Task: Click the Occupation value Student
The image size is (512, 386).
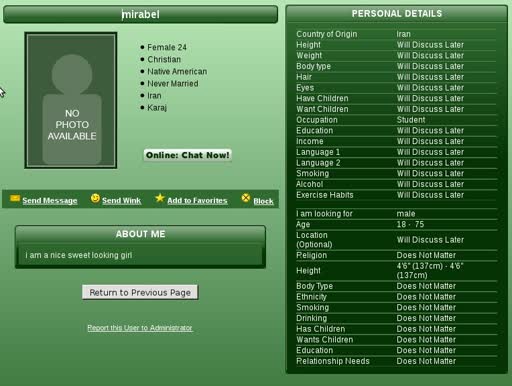Action: [411, 120]
